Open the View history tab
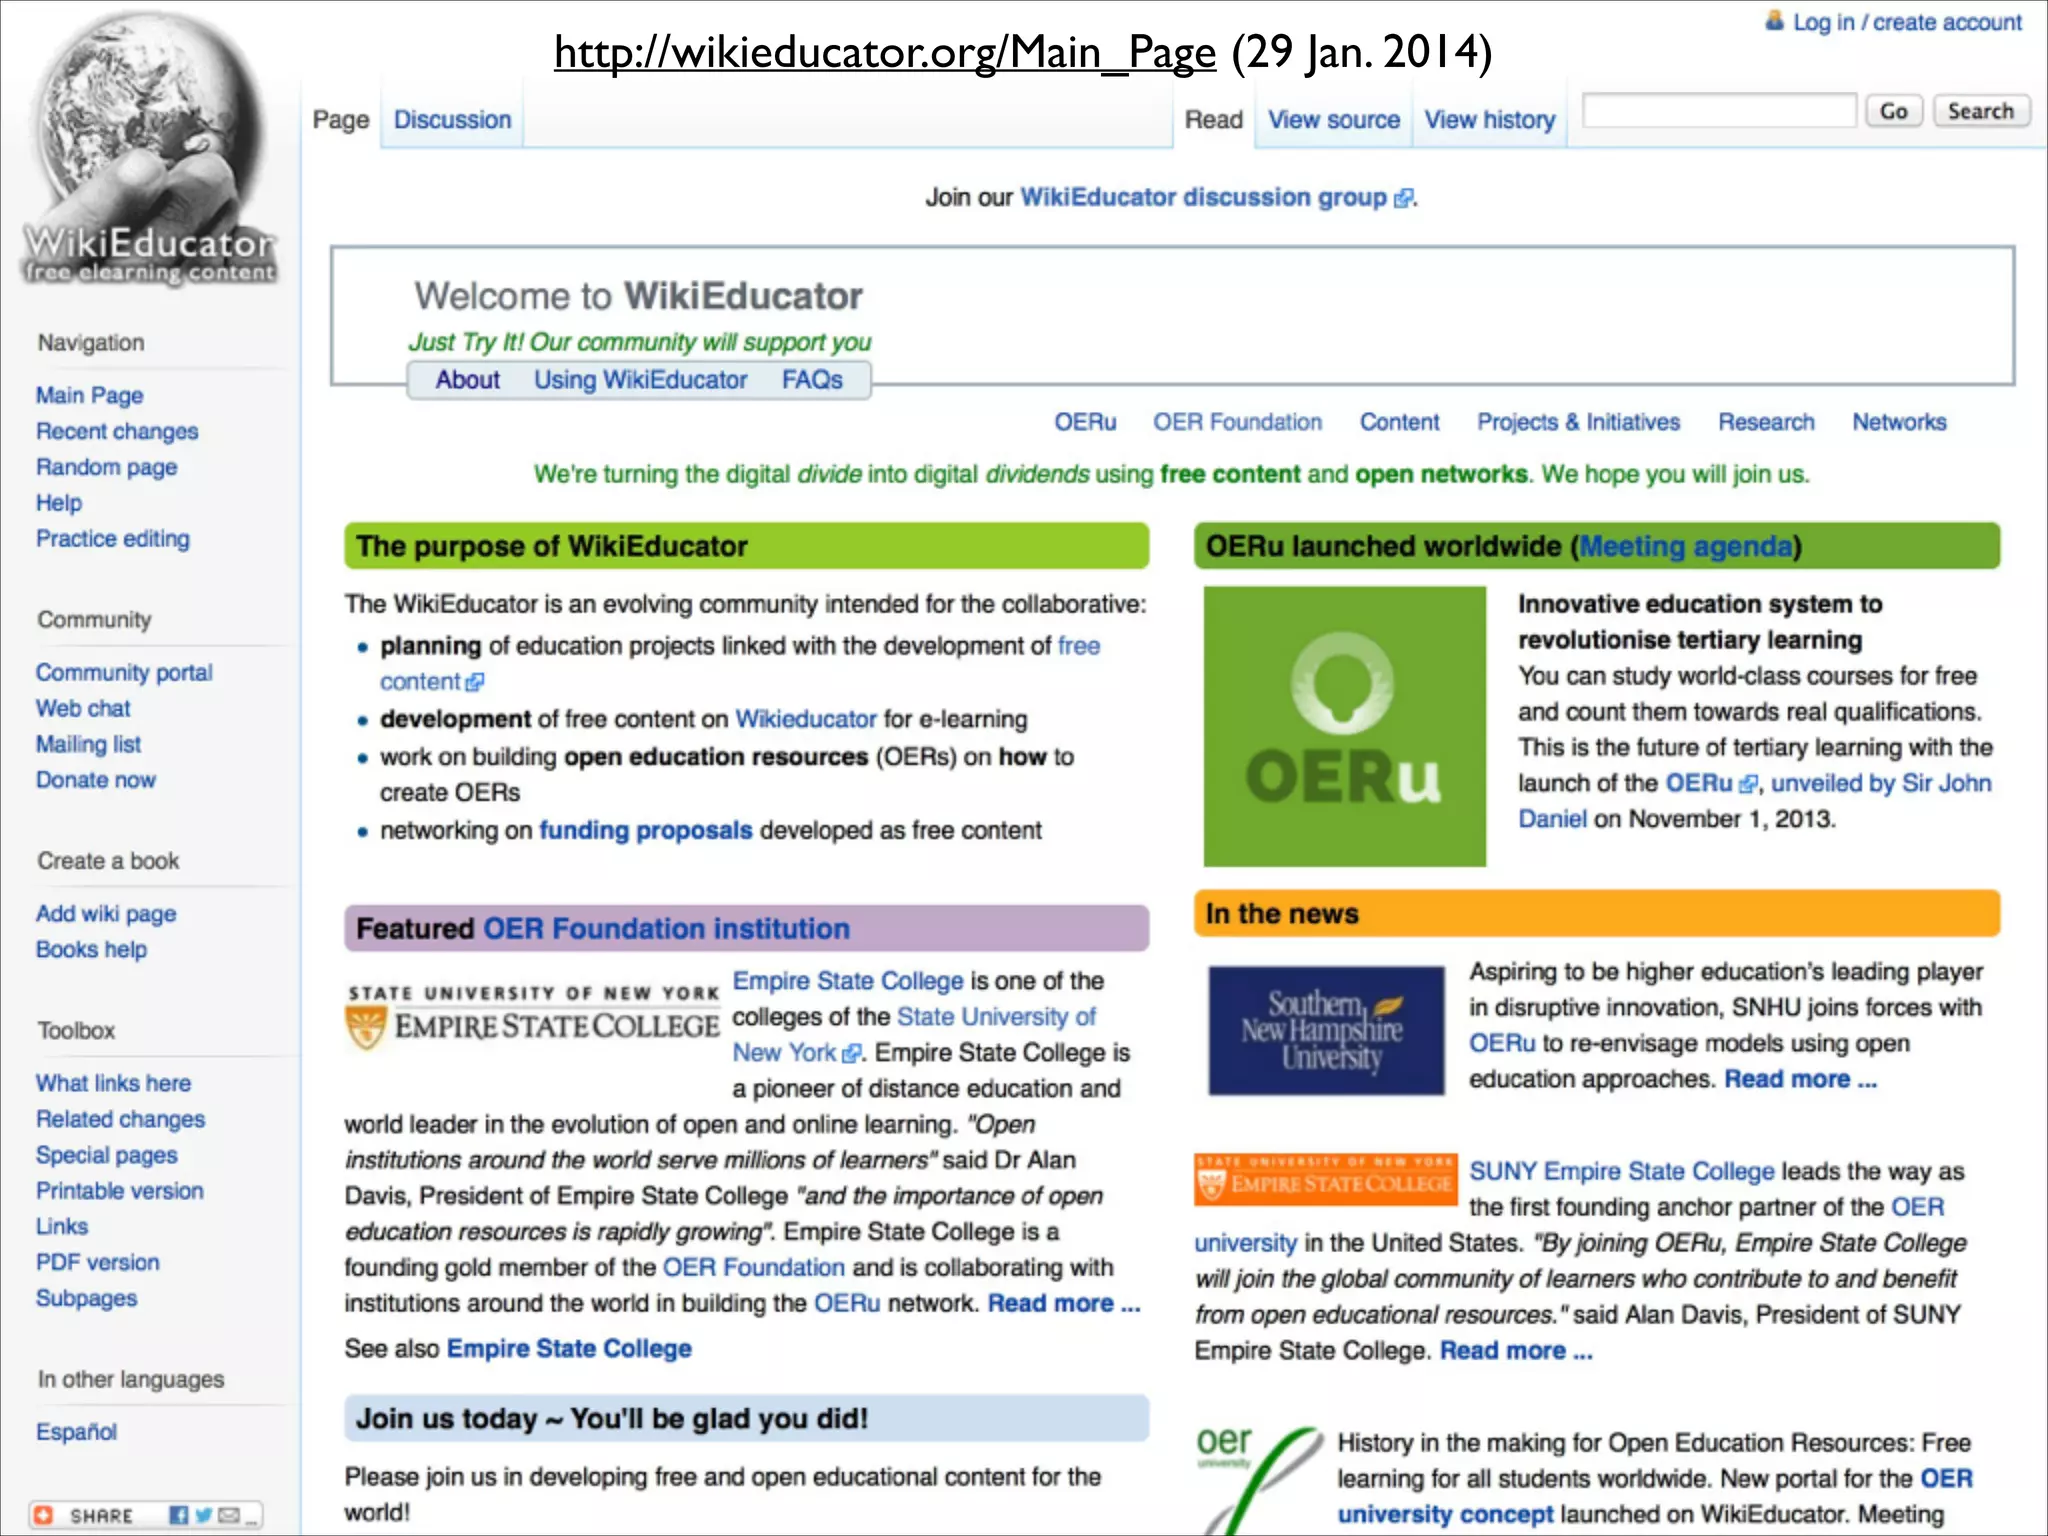The height and width of the screenshot is (1536, 2048). (x=1489, y=120)
